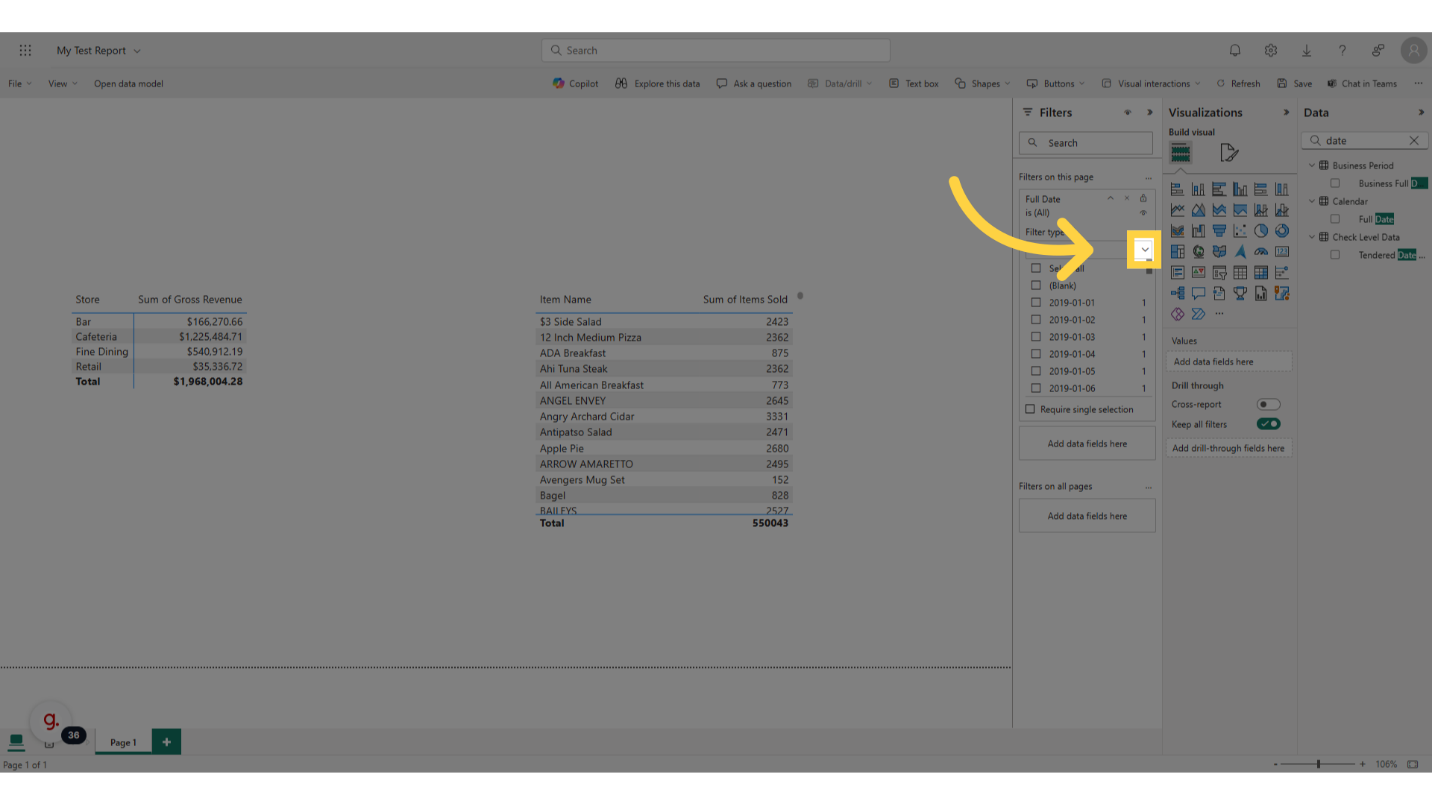
Task: Choose the funnel chart visualization
Action: pyautogui.click(x=1219, y=230)
